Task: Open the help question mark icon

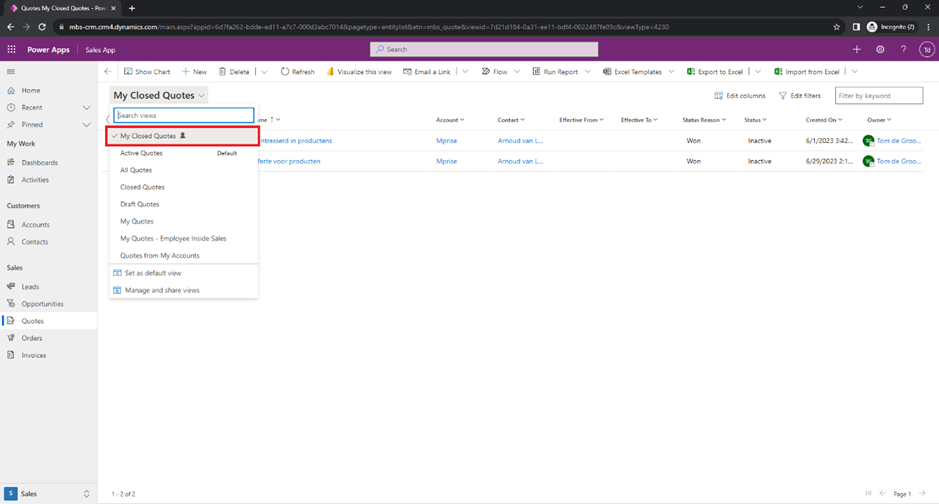Action: click(x=903, y=50)
